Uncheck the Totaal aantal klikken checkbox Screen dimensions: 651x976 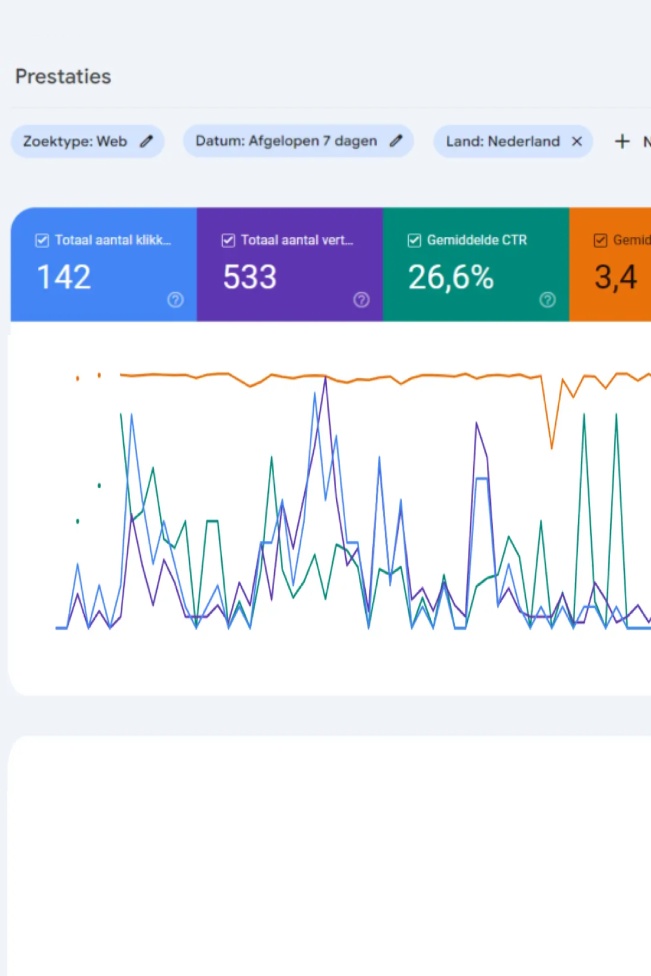42,240
